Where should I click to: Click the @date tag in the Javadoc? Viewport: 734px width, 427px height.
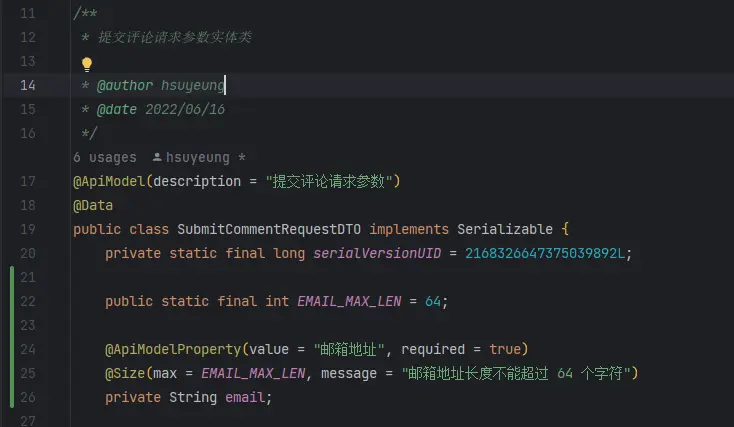[x=117, y=109]
